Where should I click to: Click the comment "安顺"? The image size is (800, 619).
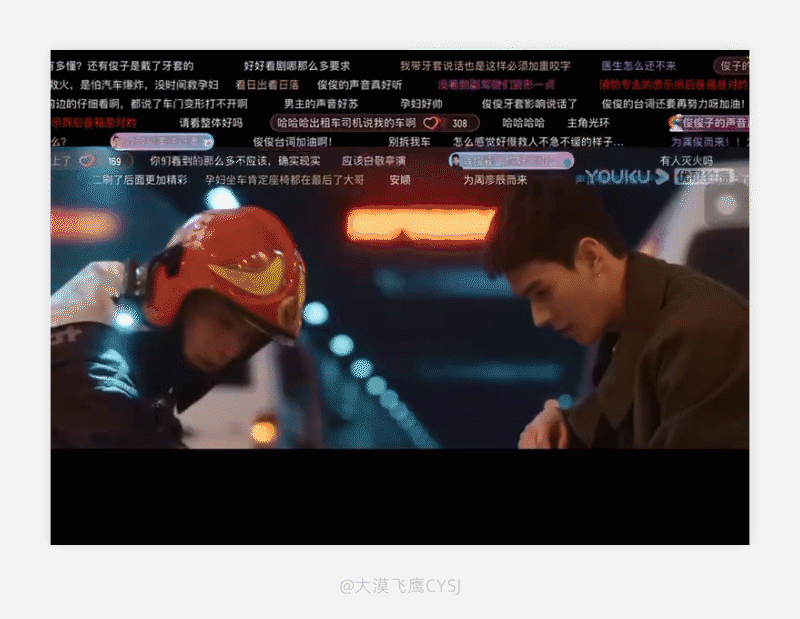tap(399, 180)
